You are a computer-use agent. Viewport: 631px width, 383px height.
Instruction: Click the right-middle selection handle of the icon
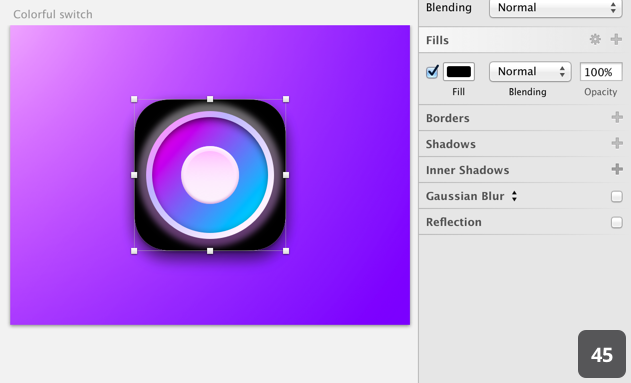coord(286,175)
